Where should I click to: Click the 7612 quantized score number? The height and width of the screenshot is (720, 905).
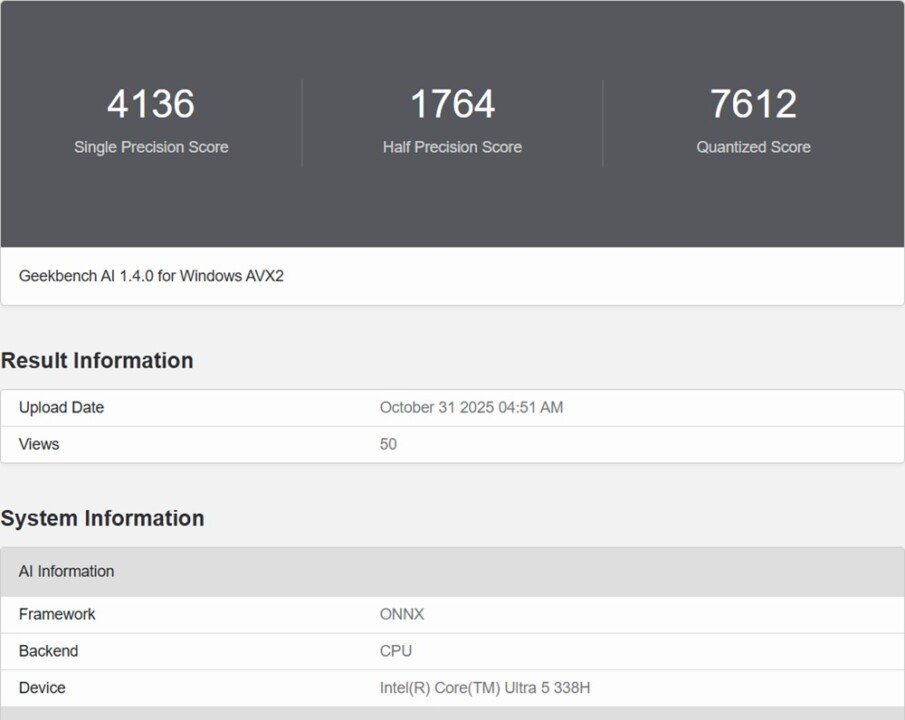(x=753, y=105)
